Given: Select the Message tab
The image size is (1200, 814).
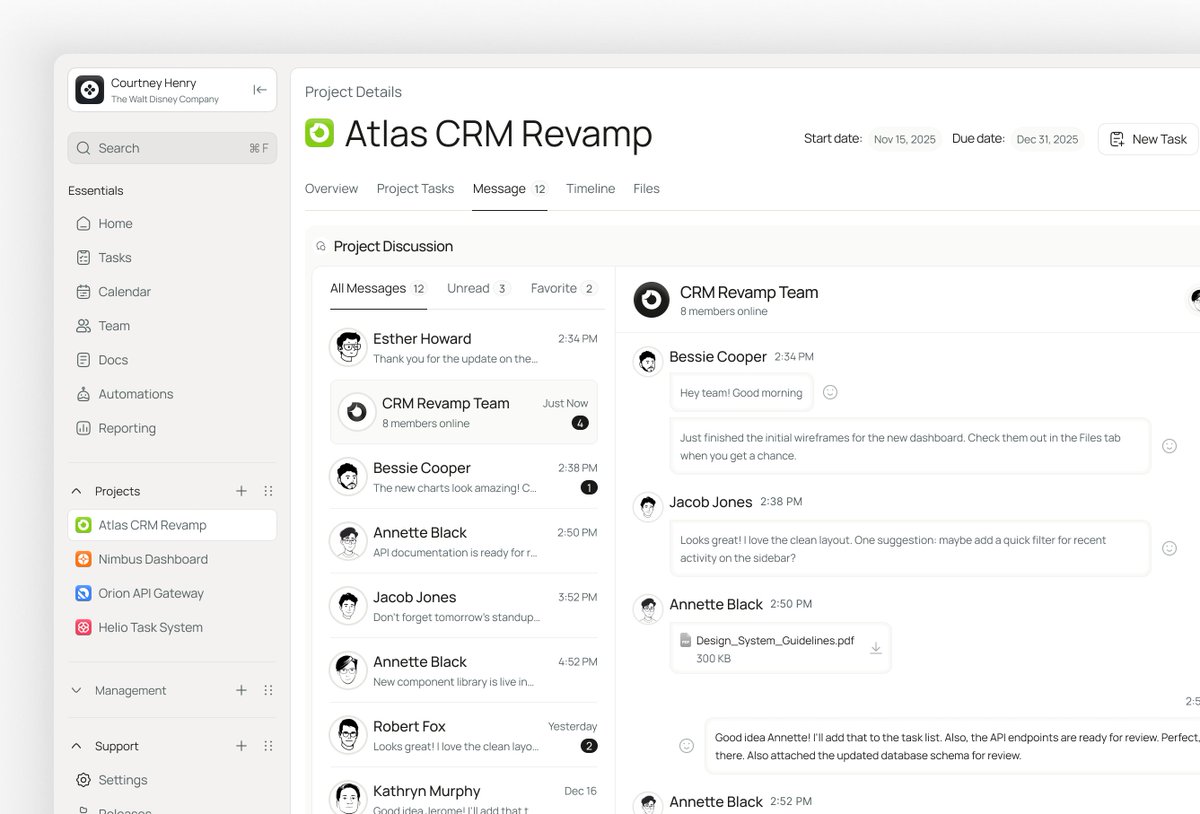Looking at the screenshot, I should (510, 189).
